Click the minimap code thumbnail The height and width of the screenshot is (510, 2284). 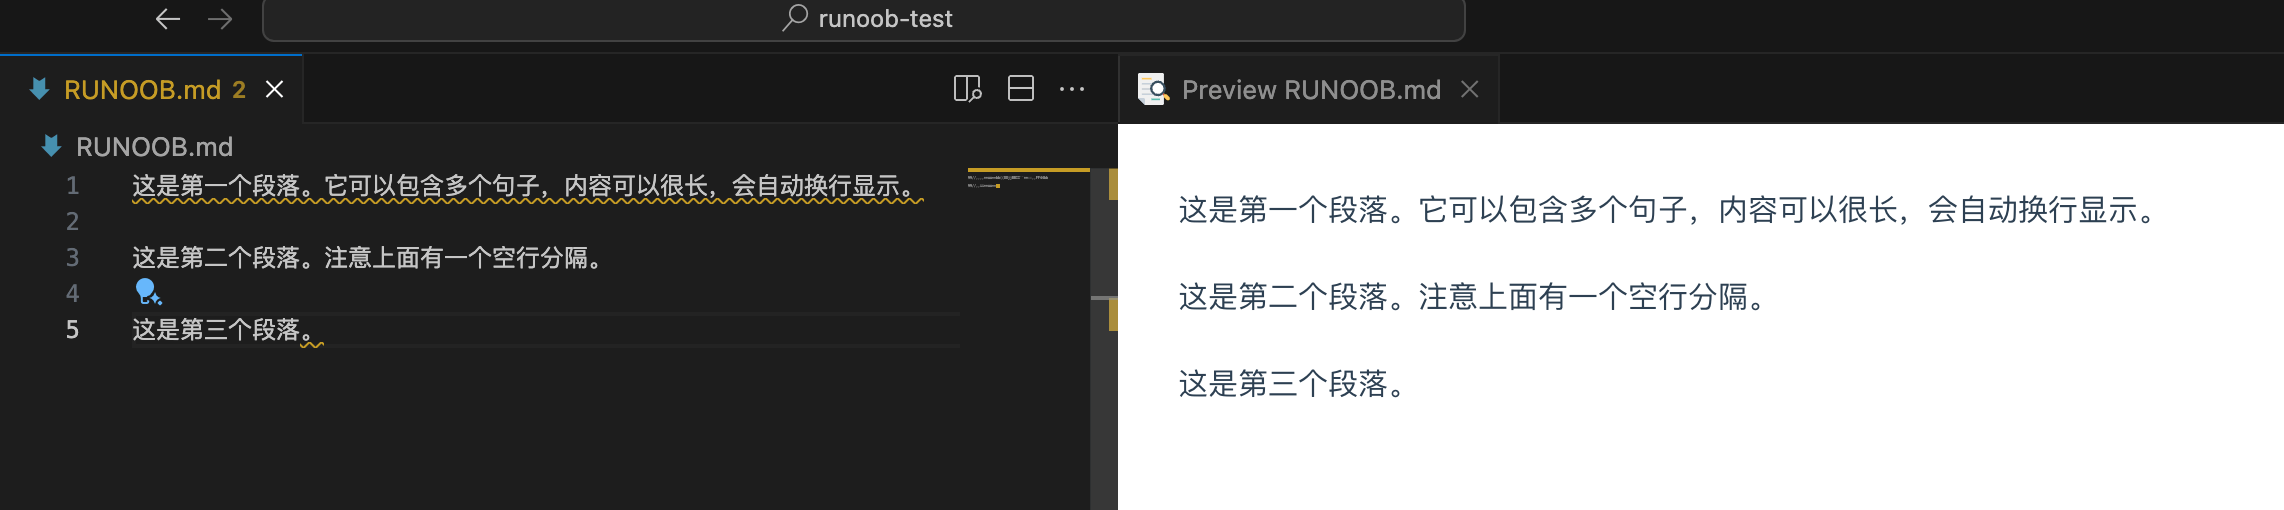tap(1008, 181)
